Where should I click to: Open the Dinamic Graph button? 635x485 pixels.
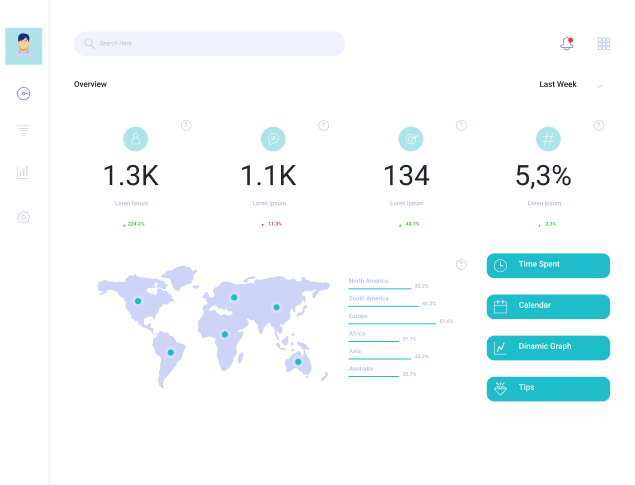[x=548, y=347]
